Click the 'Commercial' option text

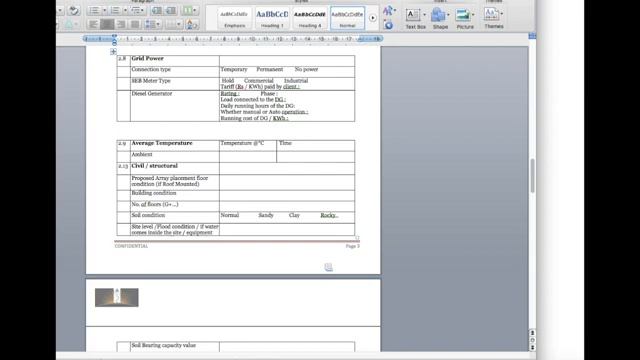pyautogui.click(x=259, y=81)
